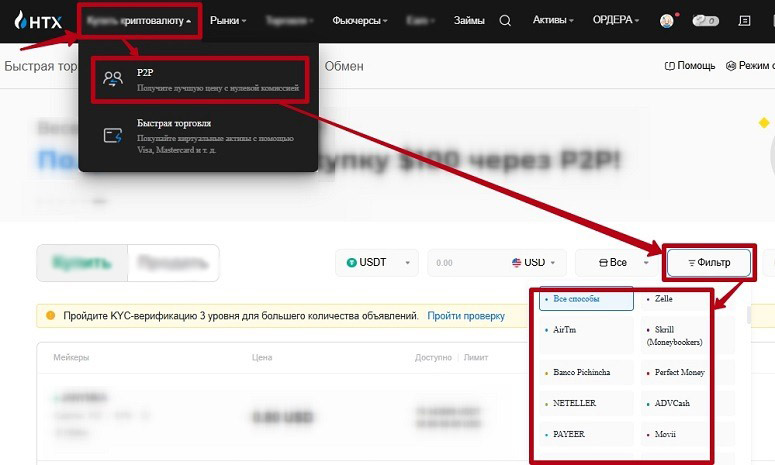The width and height of the screenshot is (775, 465).
Task: Click the P2P people icon
Action: [114, 80]
